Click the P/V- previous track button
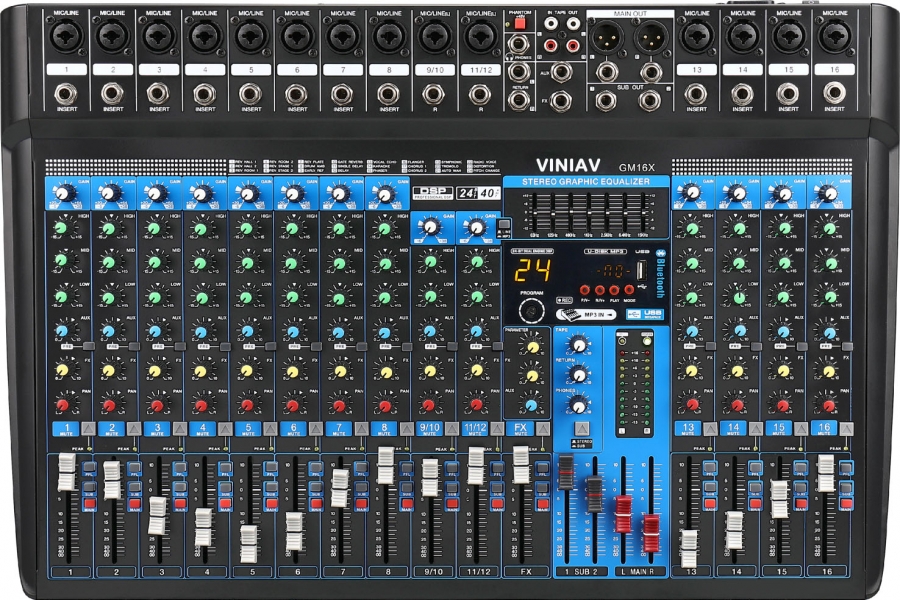 click(585, 290)
